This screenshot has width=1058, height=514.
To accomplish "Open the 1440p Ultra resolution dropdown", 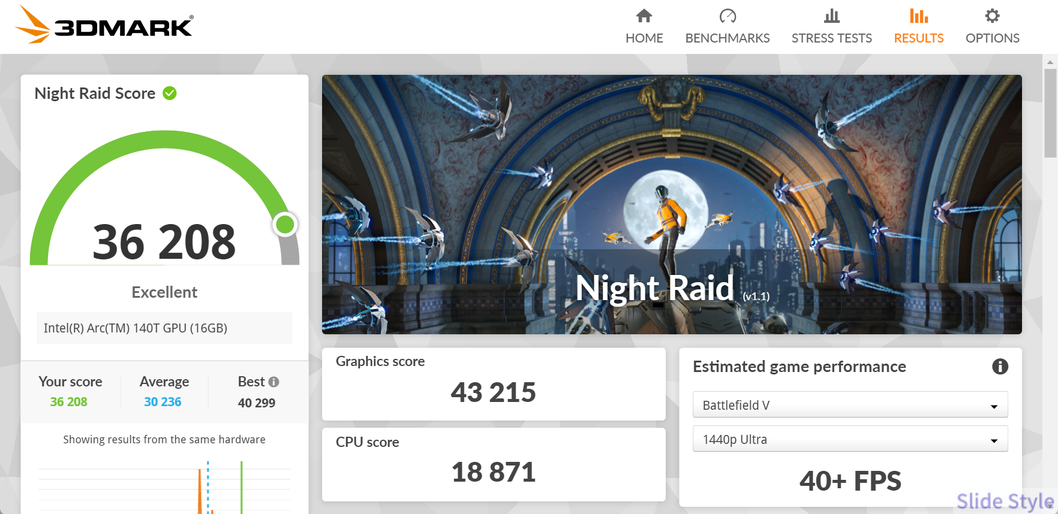I will tap(850, 439).
